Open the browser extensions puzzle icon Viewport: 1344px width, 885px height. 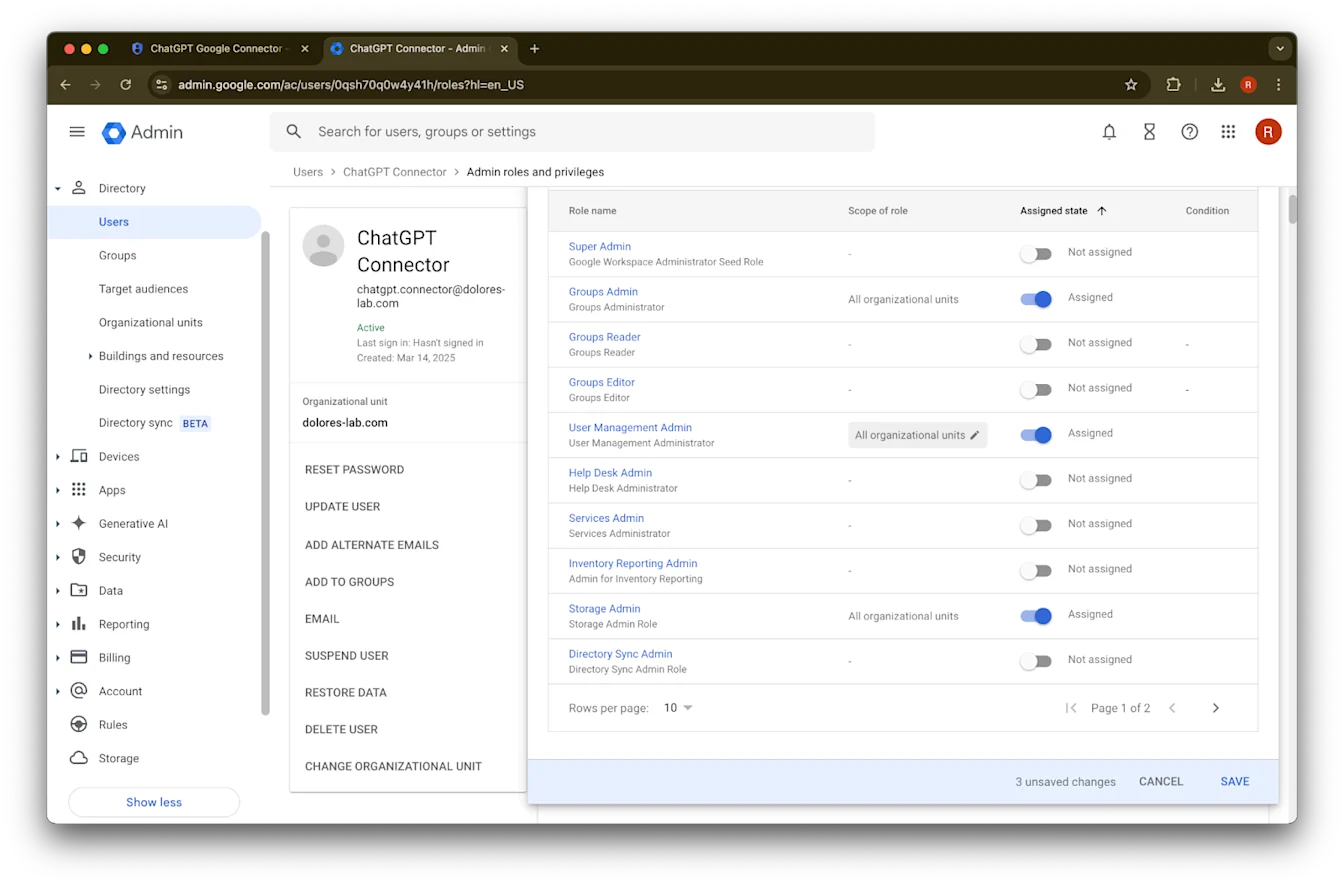point(1174,85)
